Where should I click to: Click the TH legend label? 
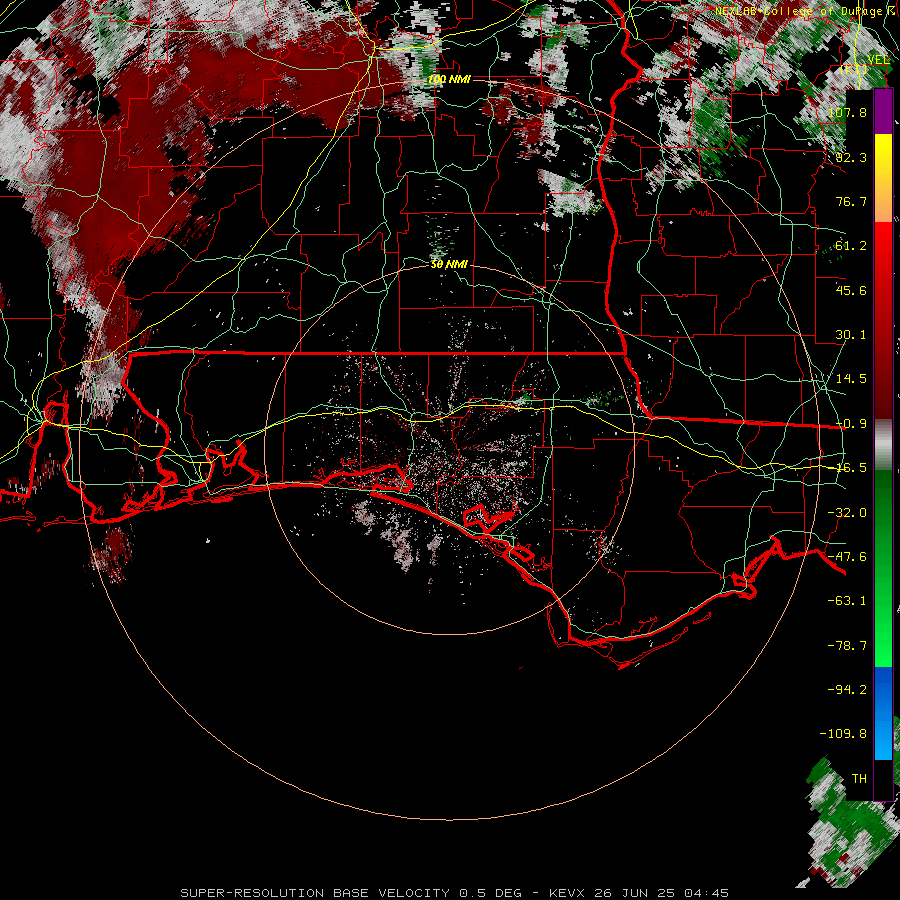[859, 778]
